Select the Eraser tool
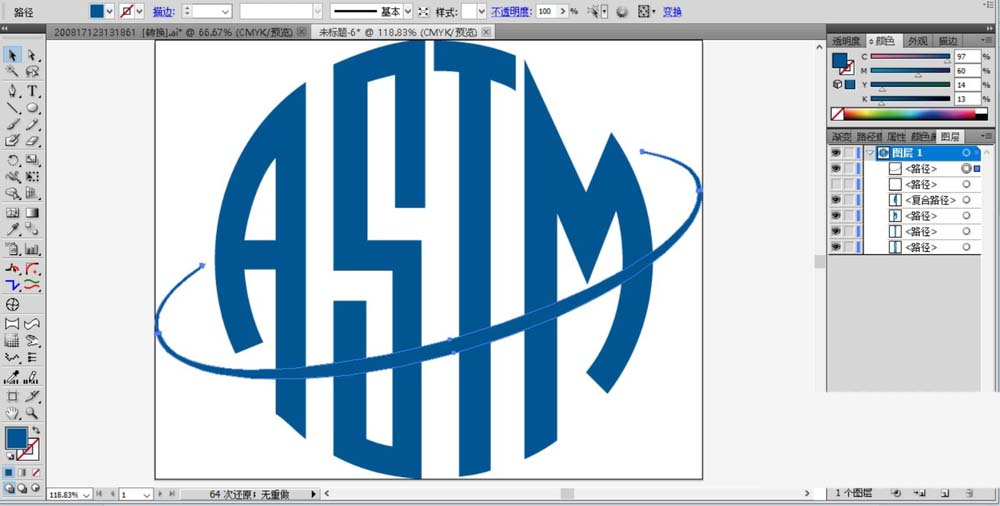The height and width of the screenshot is (506, 1000). click(33, 141)
